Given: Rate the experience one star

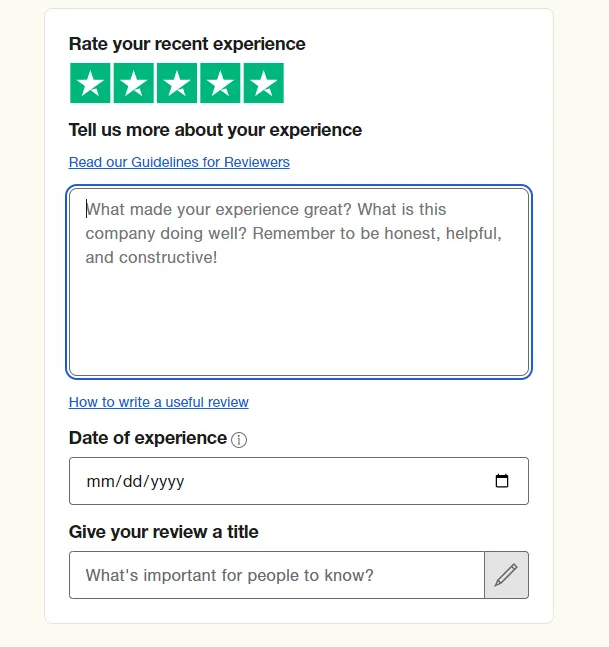Looking at the screenshot, I should (90, 83).
